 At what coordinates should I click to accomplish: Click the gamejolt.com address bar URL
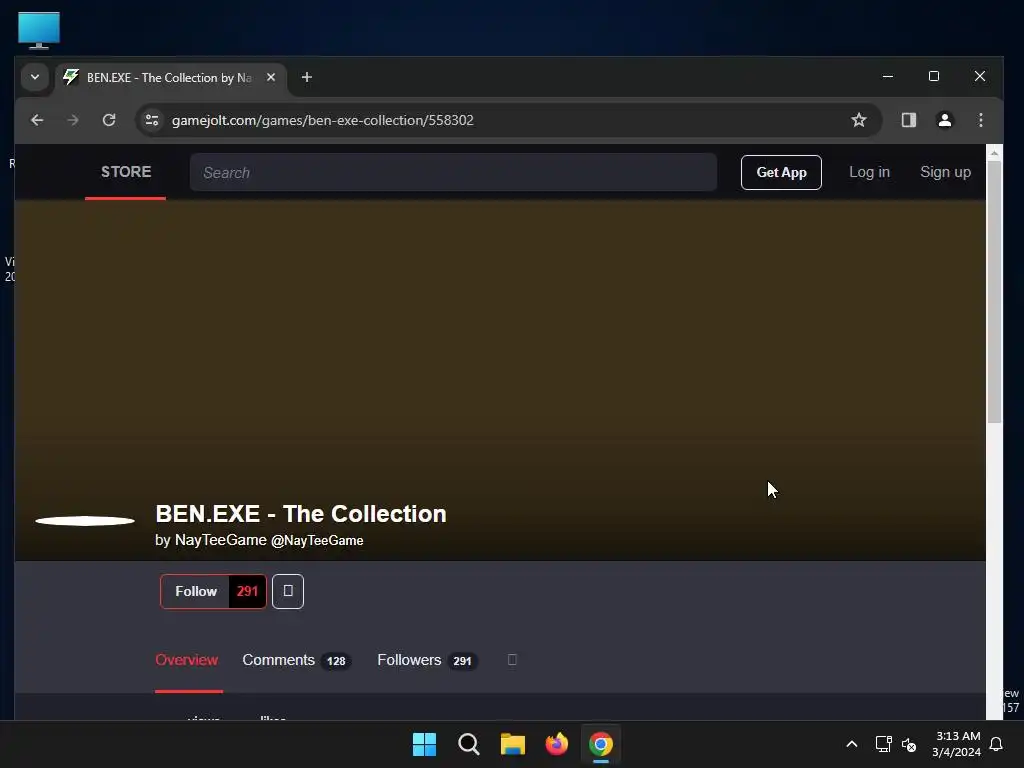(323, 120)
